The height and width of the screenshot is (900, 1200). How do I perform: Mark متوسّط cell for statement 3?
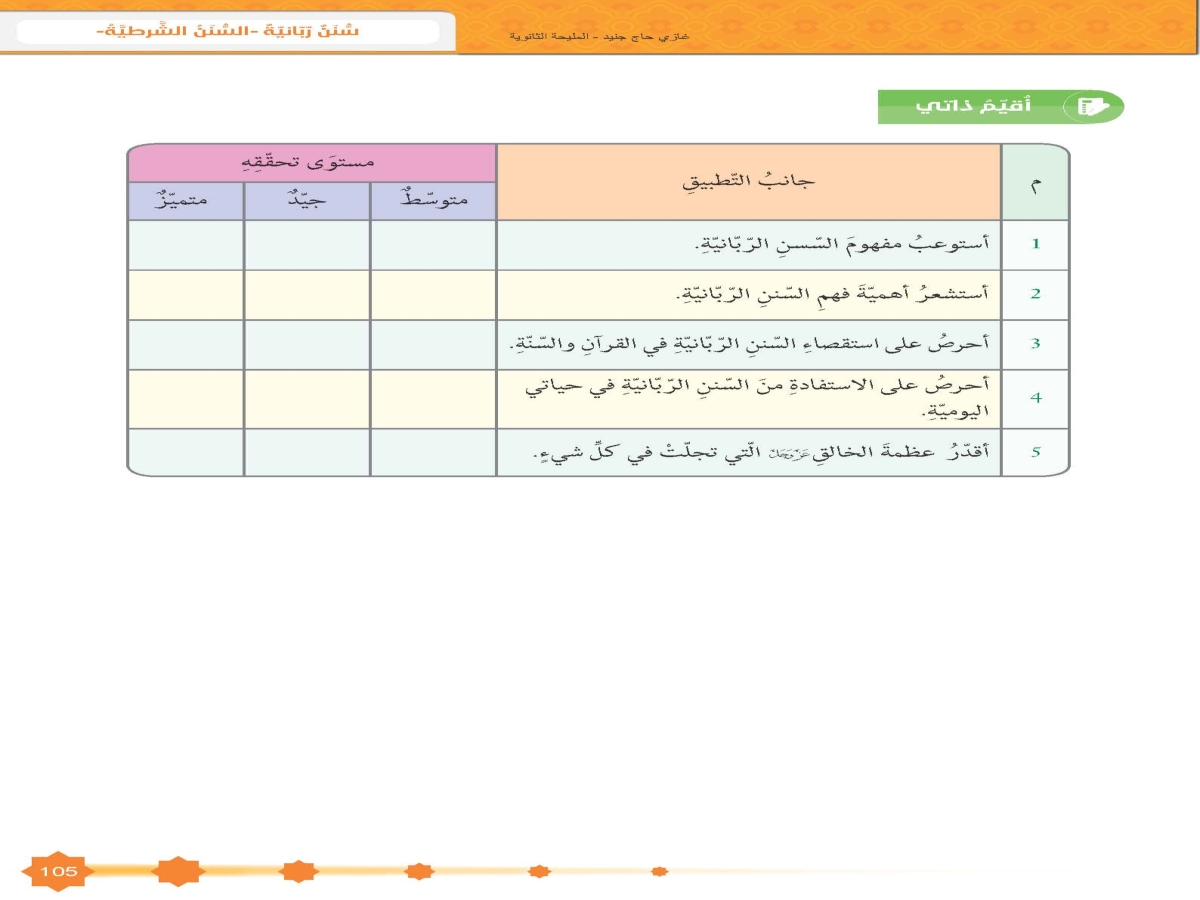pyautogui.click(x=433, y=345)
